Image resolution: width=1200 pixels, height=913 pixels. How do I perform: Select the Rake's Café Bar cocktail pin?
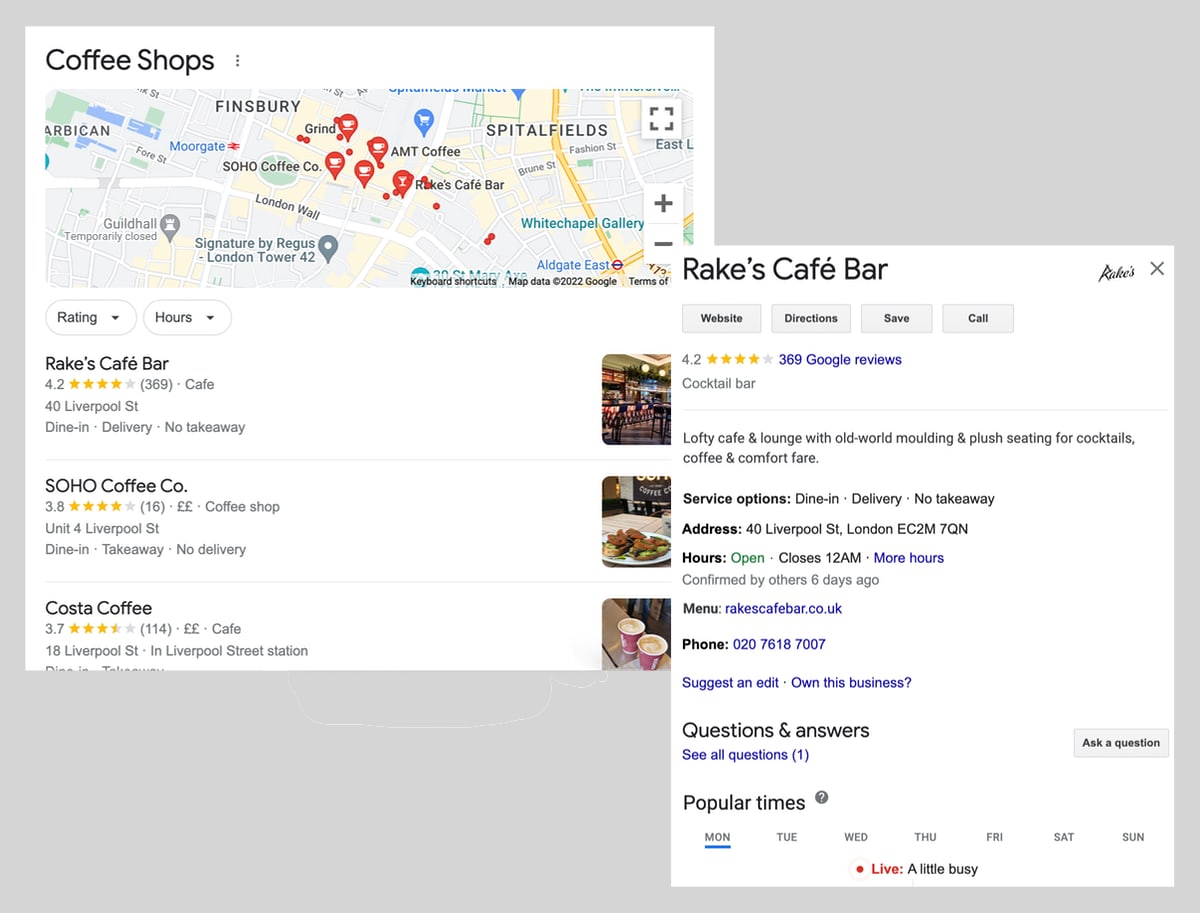pos(402,182)
